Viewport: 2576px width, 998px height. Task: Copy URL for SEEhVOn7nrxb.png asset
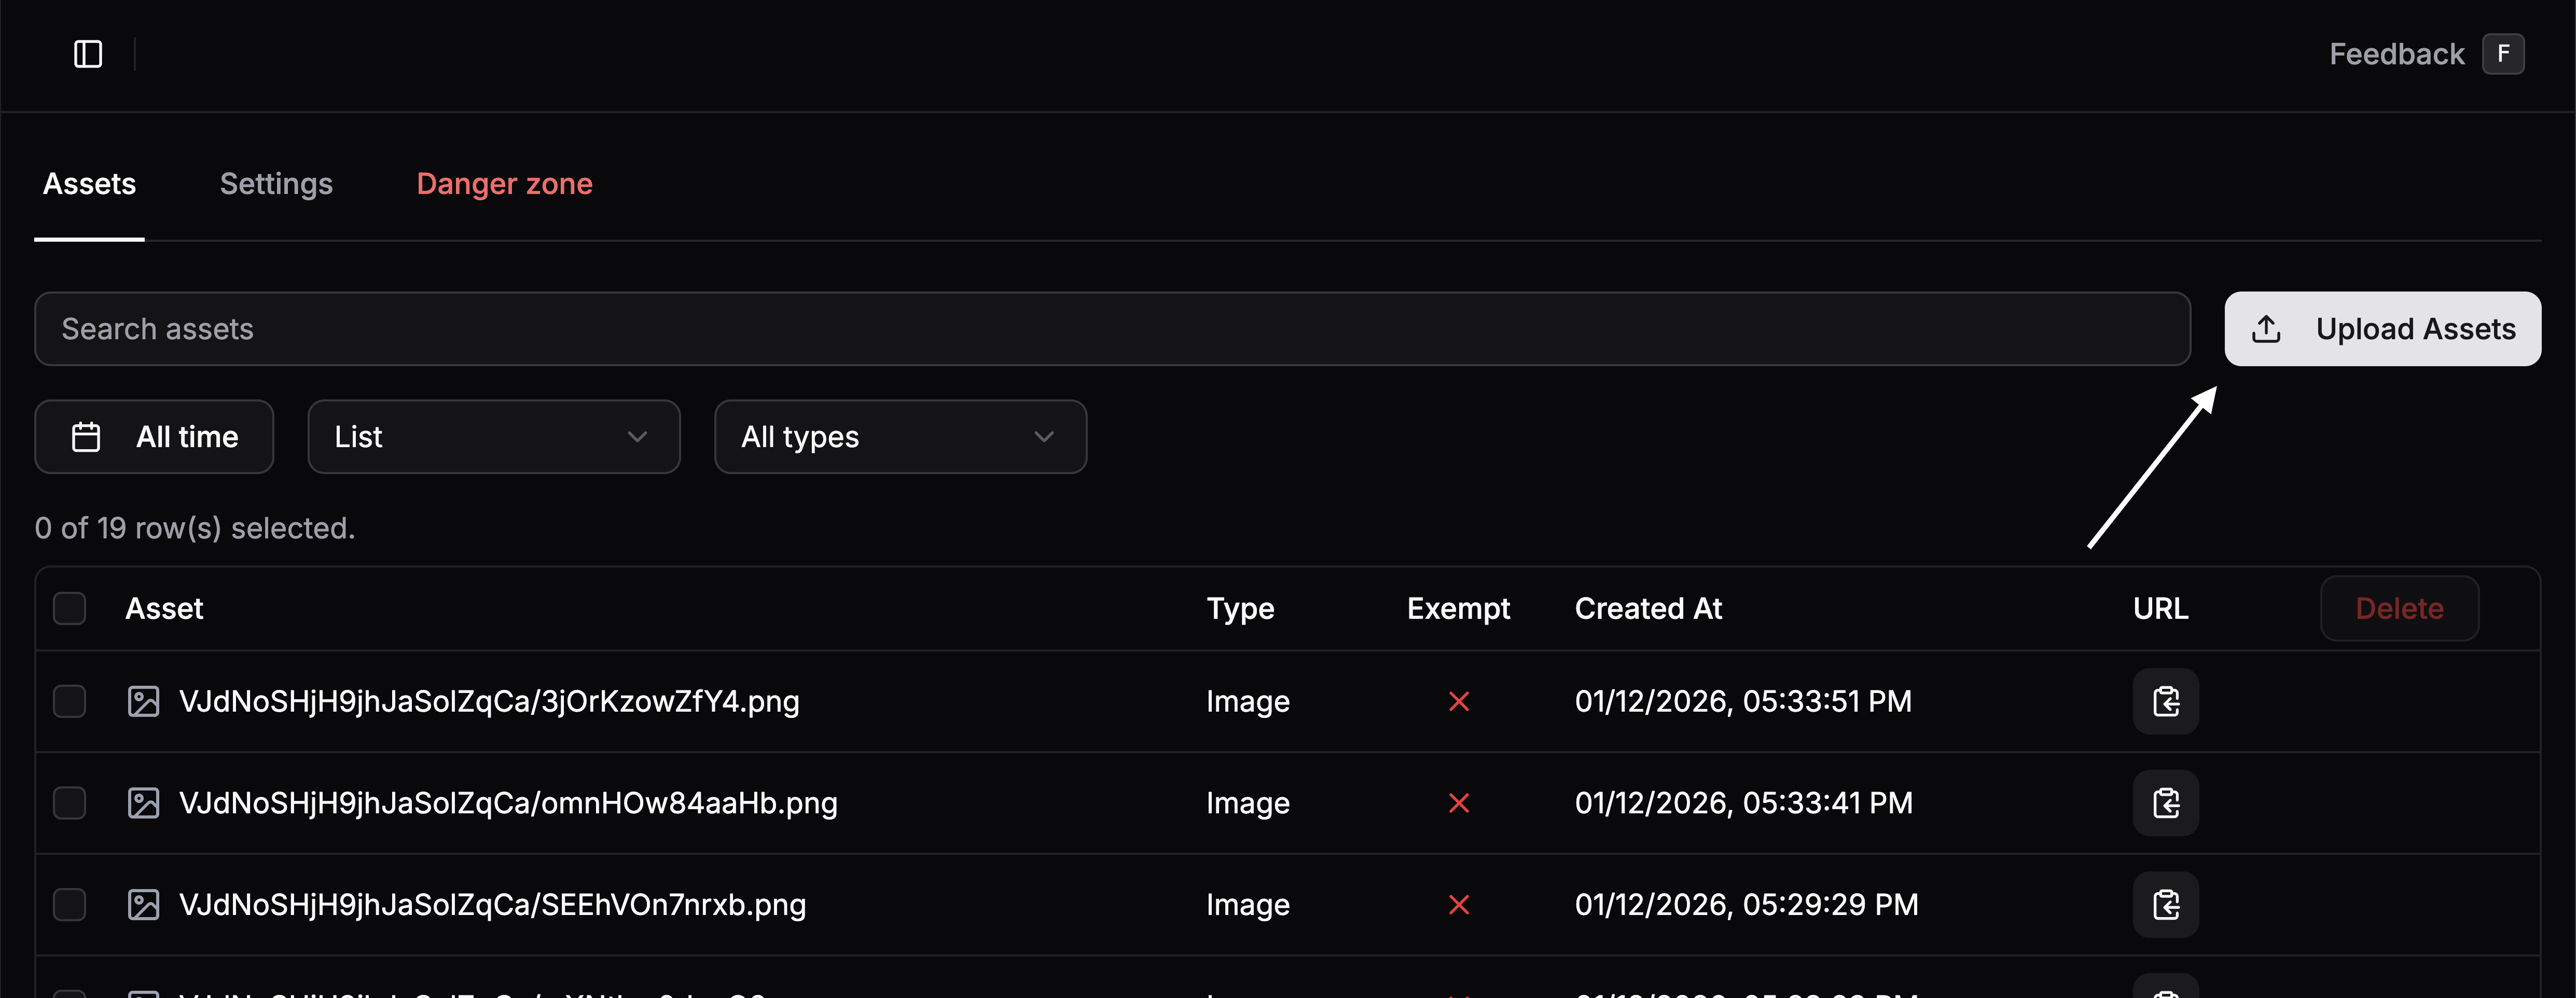2165,904
